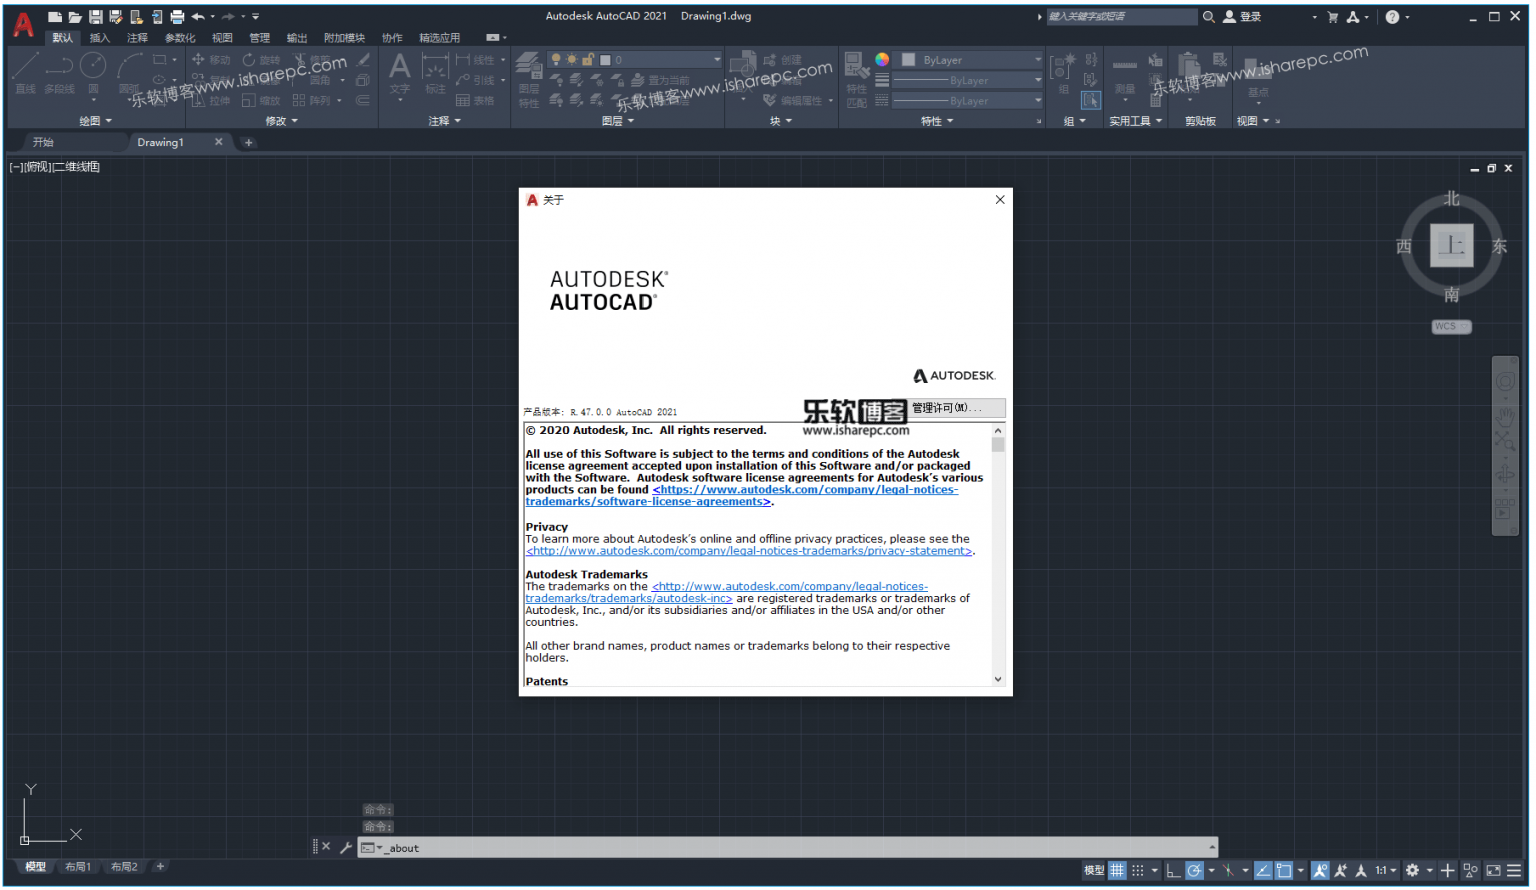Switch to the 插入 (Insert) ribbon tab
1536x890 pixels.
tap(99, 38)
